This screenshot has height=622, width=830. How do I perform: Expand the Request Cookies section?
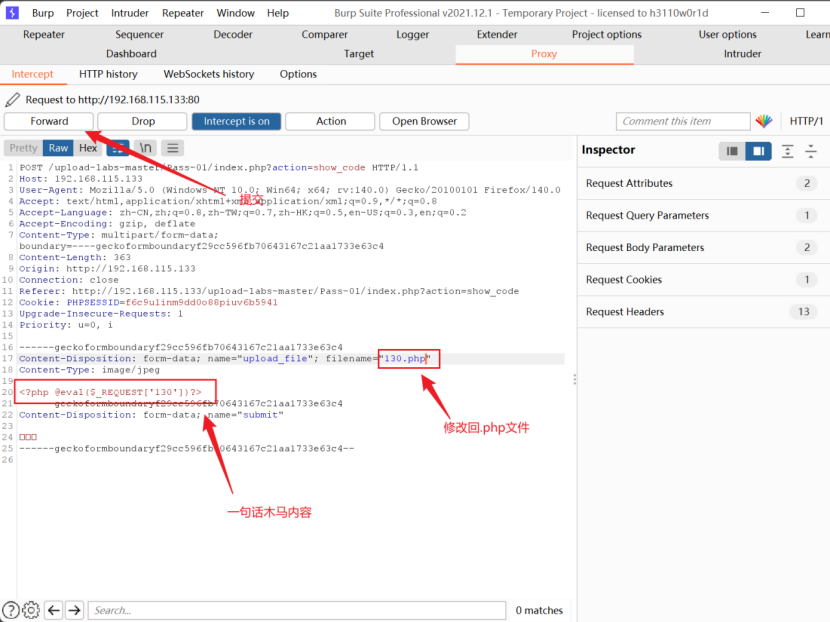coord(703,280)
